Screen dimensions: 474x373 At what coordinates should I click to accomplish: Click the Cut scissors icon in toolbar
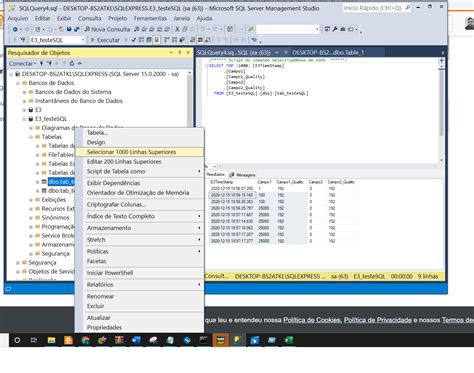(177, 29)
